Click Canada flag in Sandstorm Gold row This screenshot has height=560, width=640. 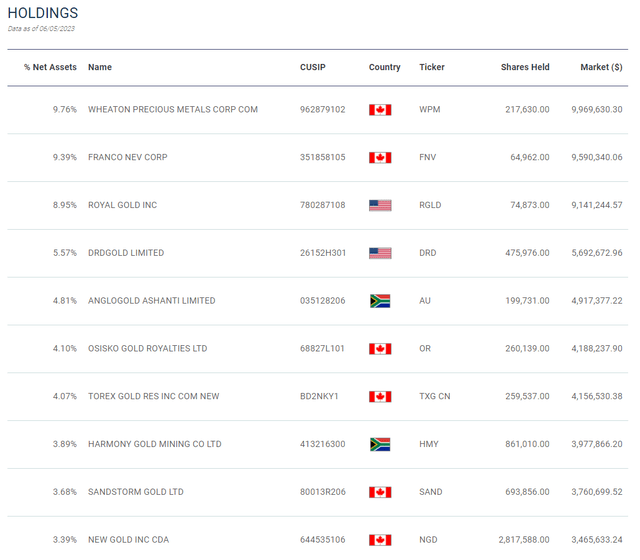[380, 492]
